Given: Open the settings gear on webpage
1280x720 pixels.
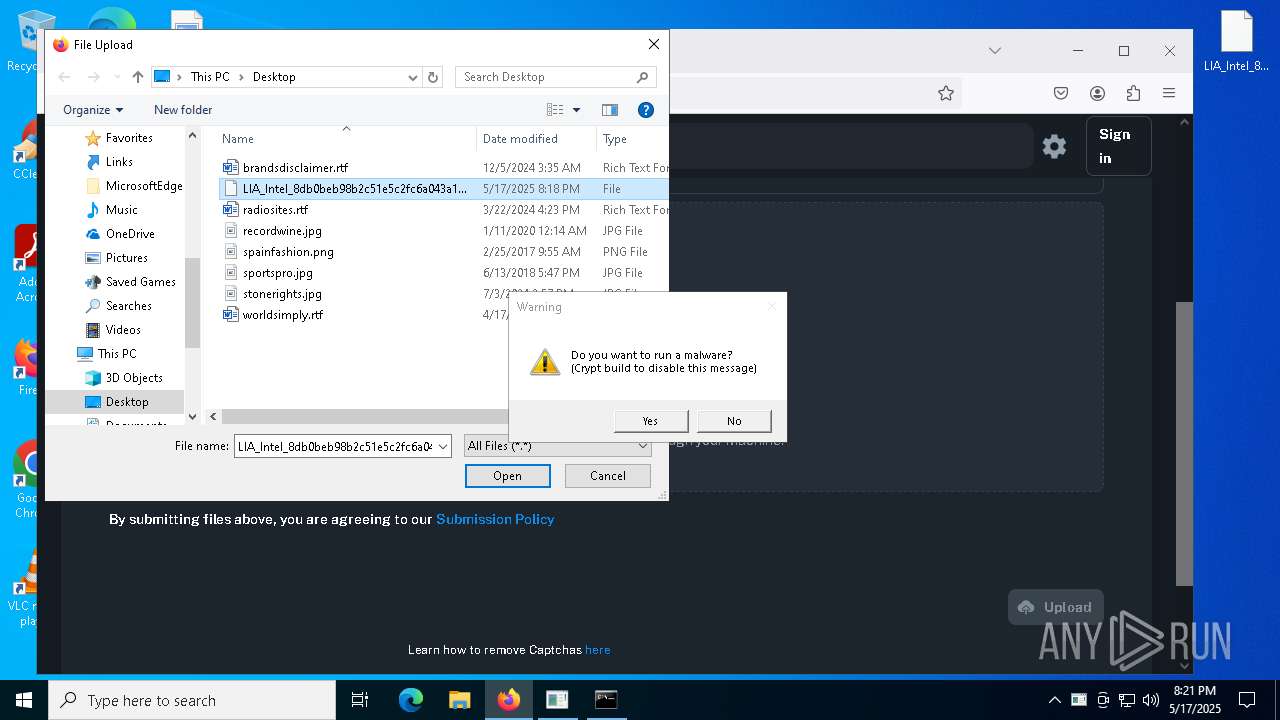Looking at the screenshot, I should coord(1054,147).
